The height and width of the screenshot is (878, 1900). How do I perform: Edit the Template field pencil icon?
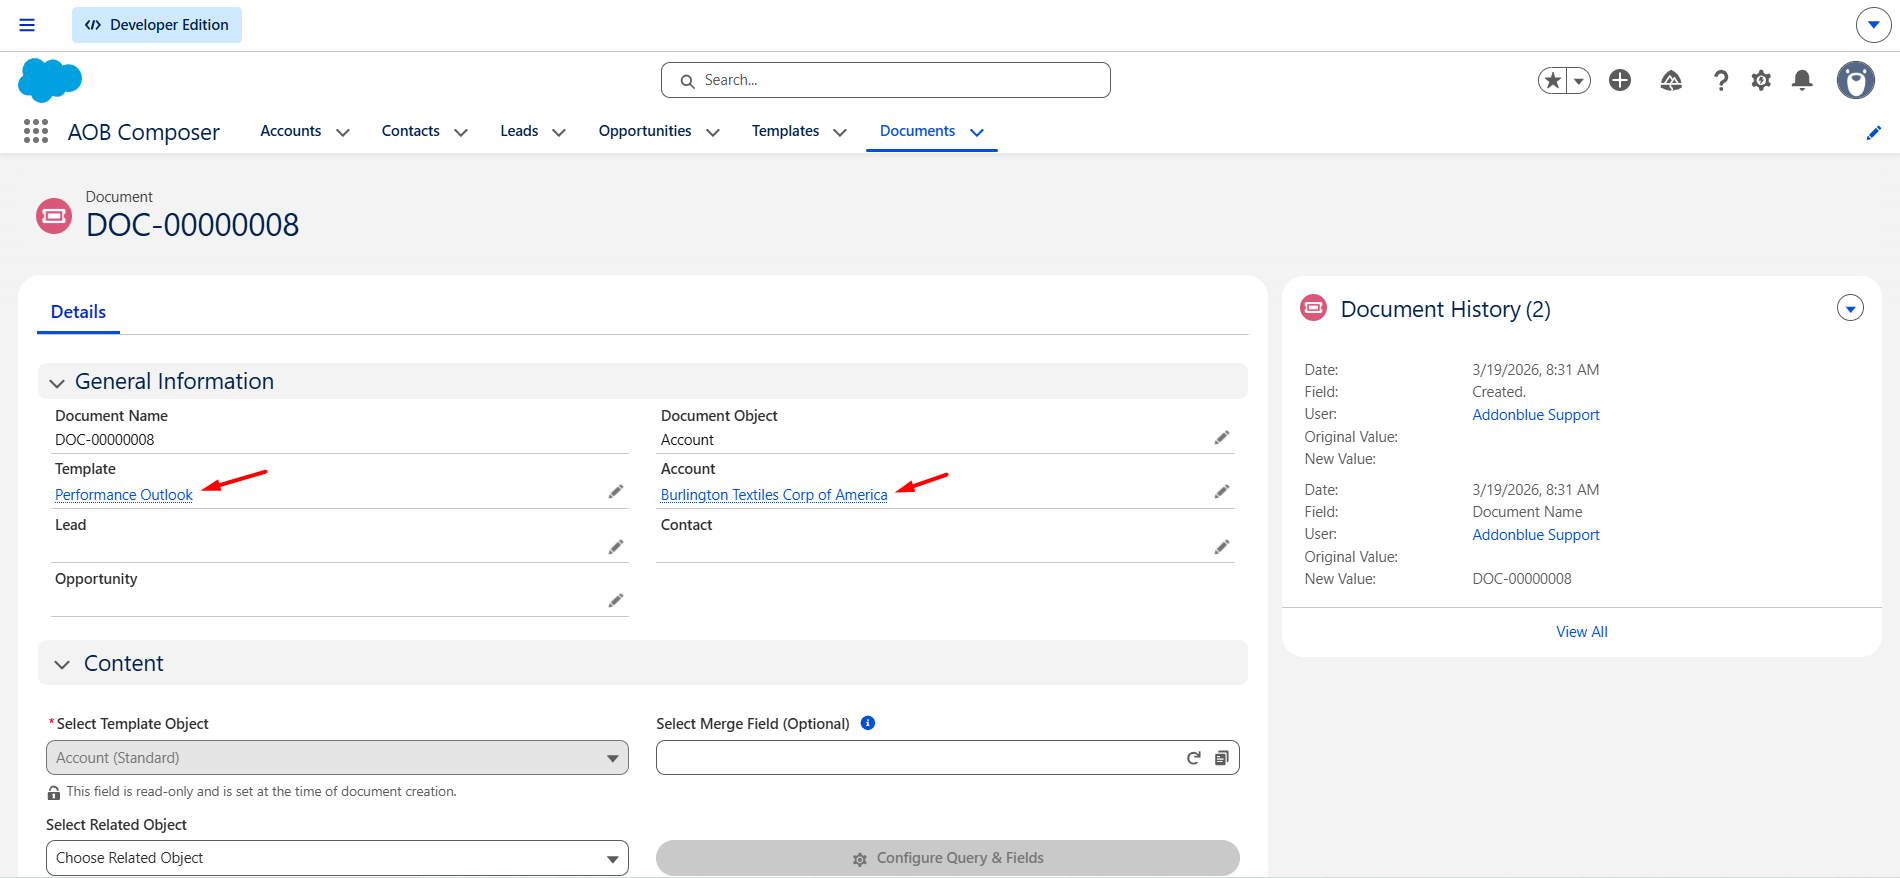pyautogui.click(x=616, y=492)
